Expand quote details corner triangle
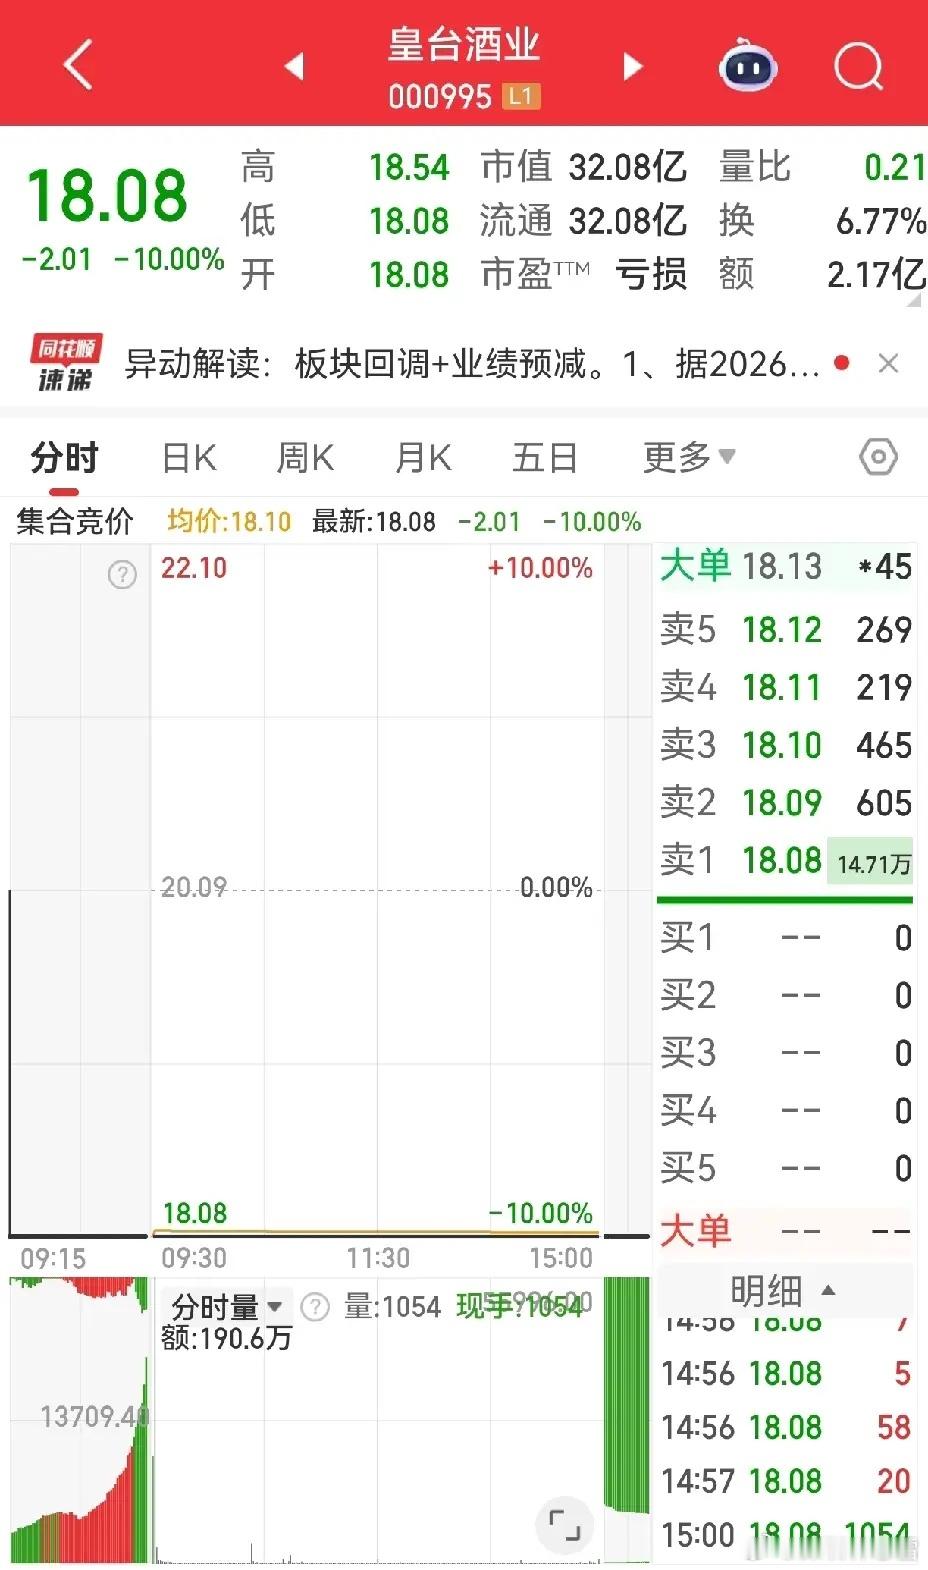The image size is (928, 1570). click(913, 298)
